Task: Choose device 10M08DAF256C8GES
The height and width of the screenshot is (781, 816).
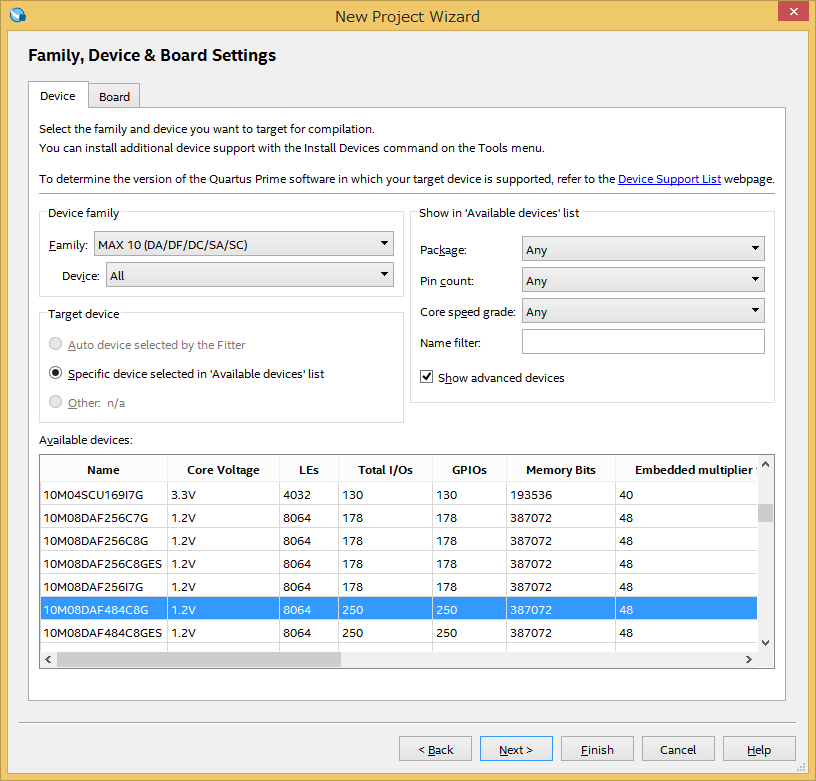Action: click(x=399, y=564)
